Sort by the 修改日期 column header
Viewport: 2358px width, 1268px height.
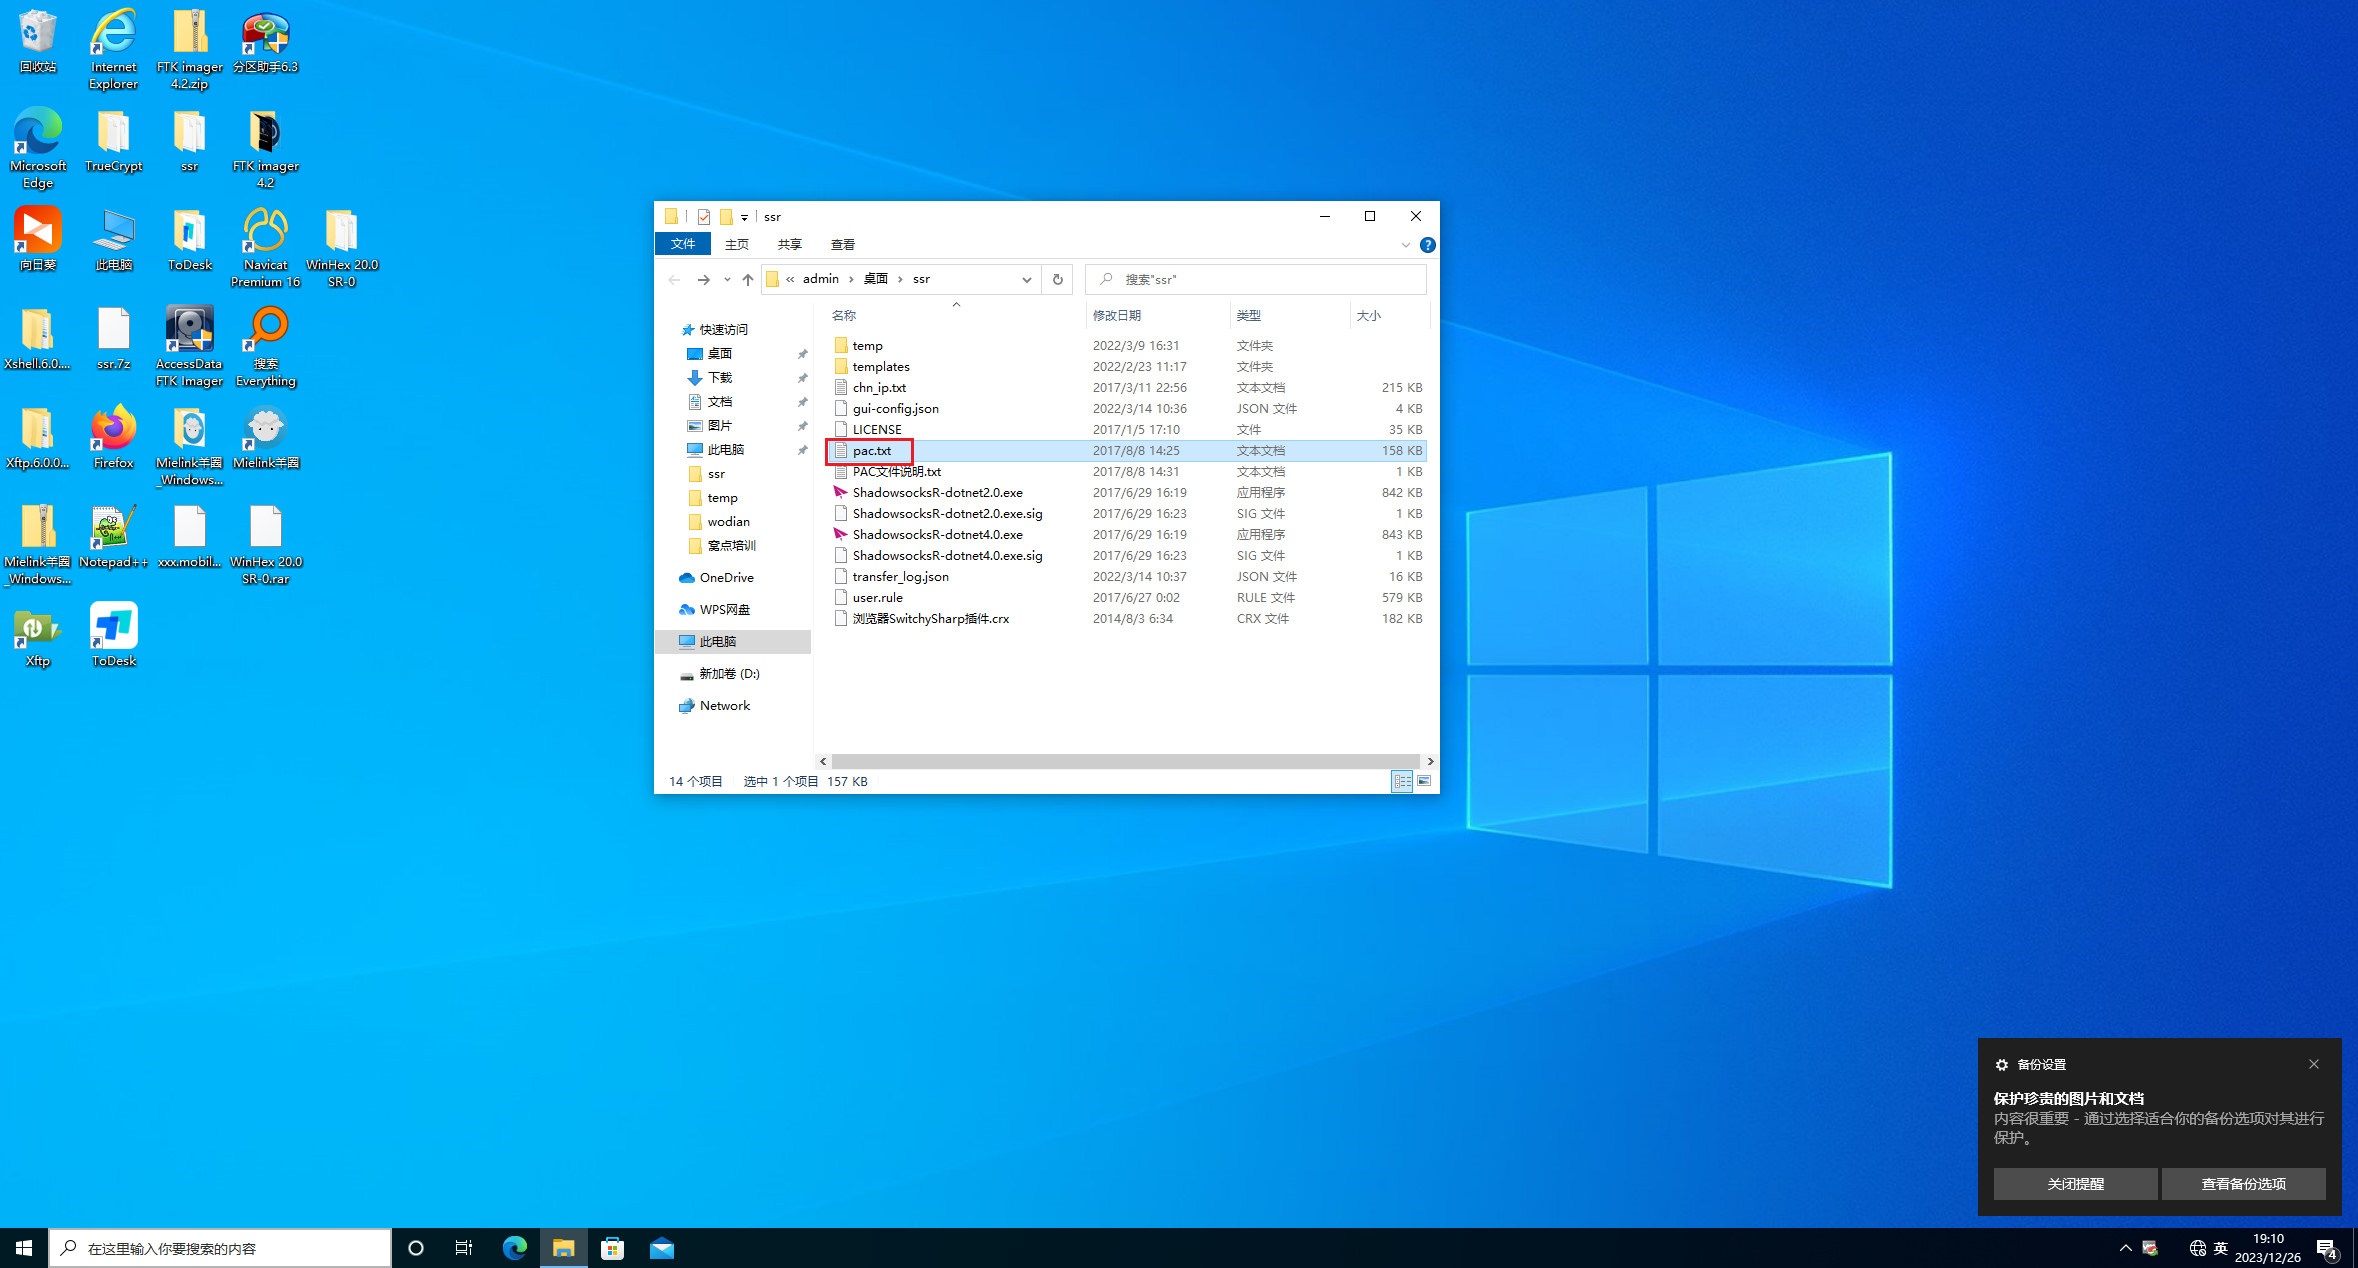1157,315
